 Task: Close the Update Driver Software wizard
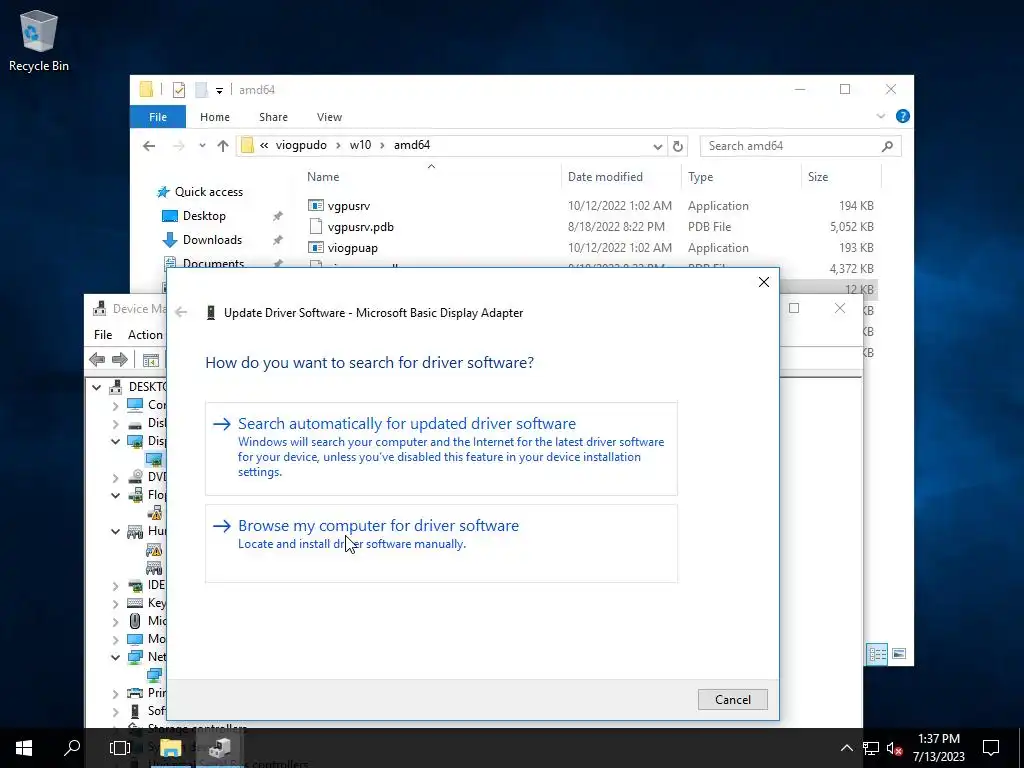pyautogui.click(x=763, y=282)
